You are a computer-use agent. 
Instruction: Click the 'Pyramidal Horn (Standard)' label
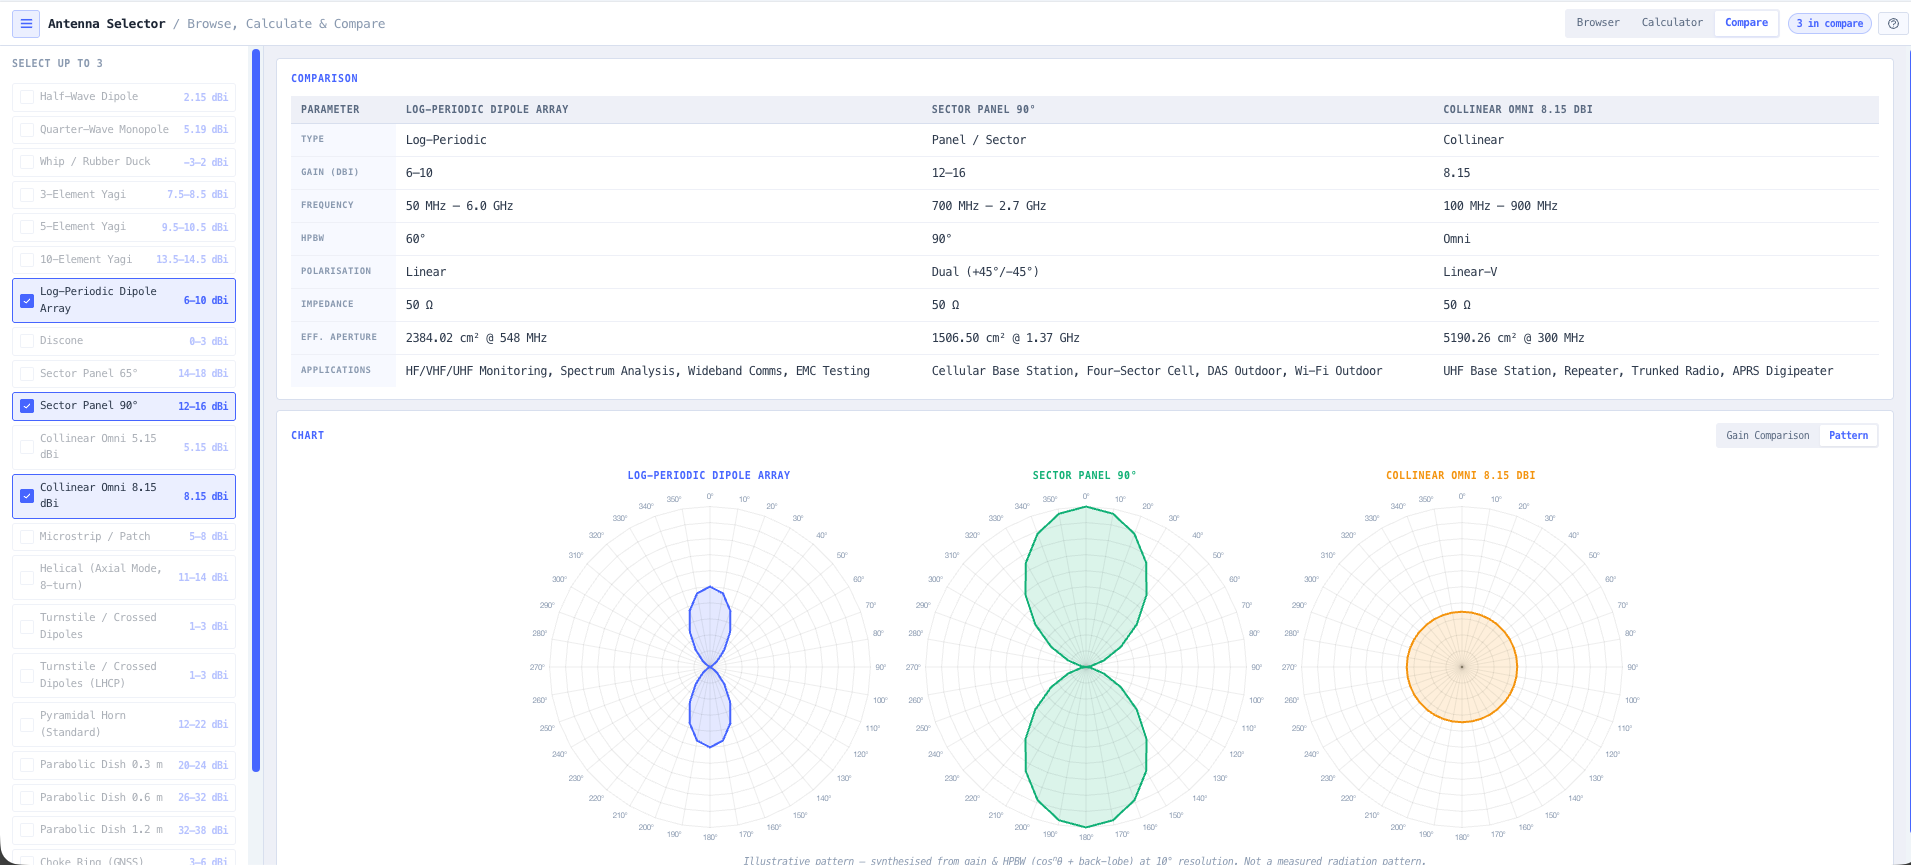click(83, 724)
